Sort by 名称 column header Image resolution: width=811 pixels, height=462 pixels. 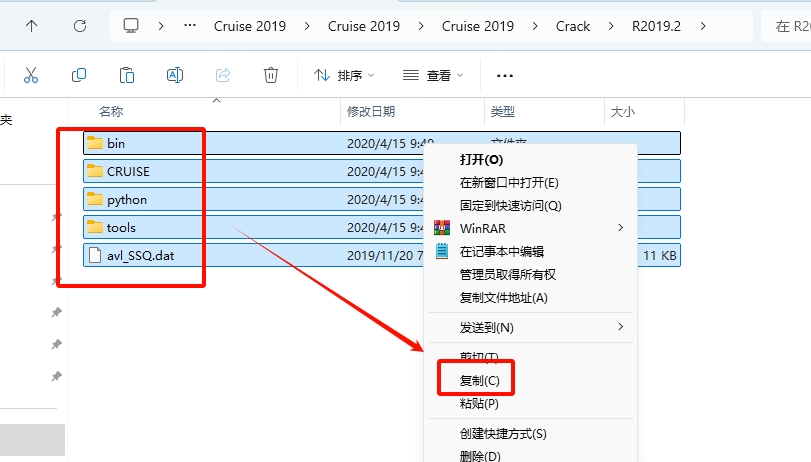[111, 111]
